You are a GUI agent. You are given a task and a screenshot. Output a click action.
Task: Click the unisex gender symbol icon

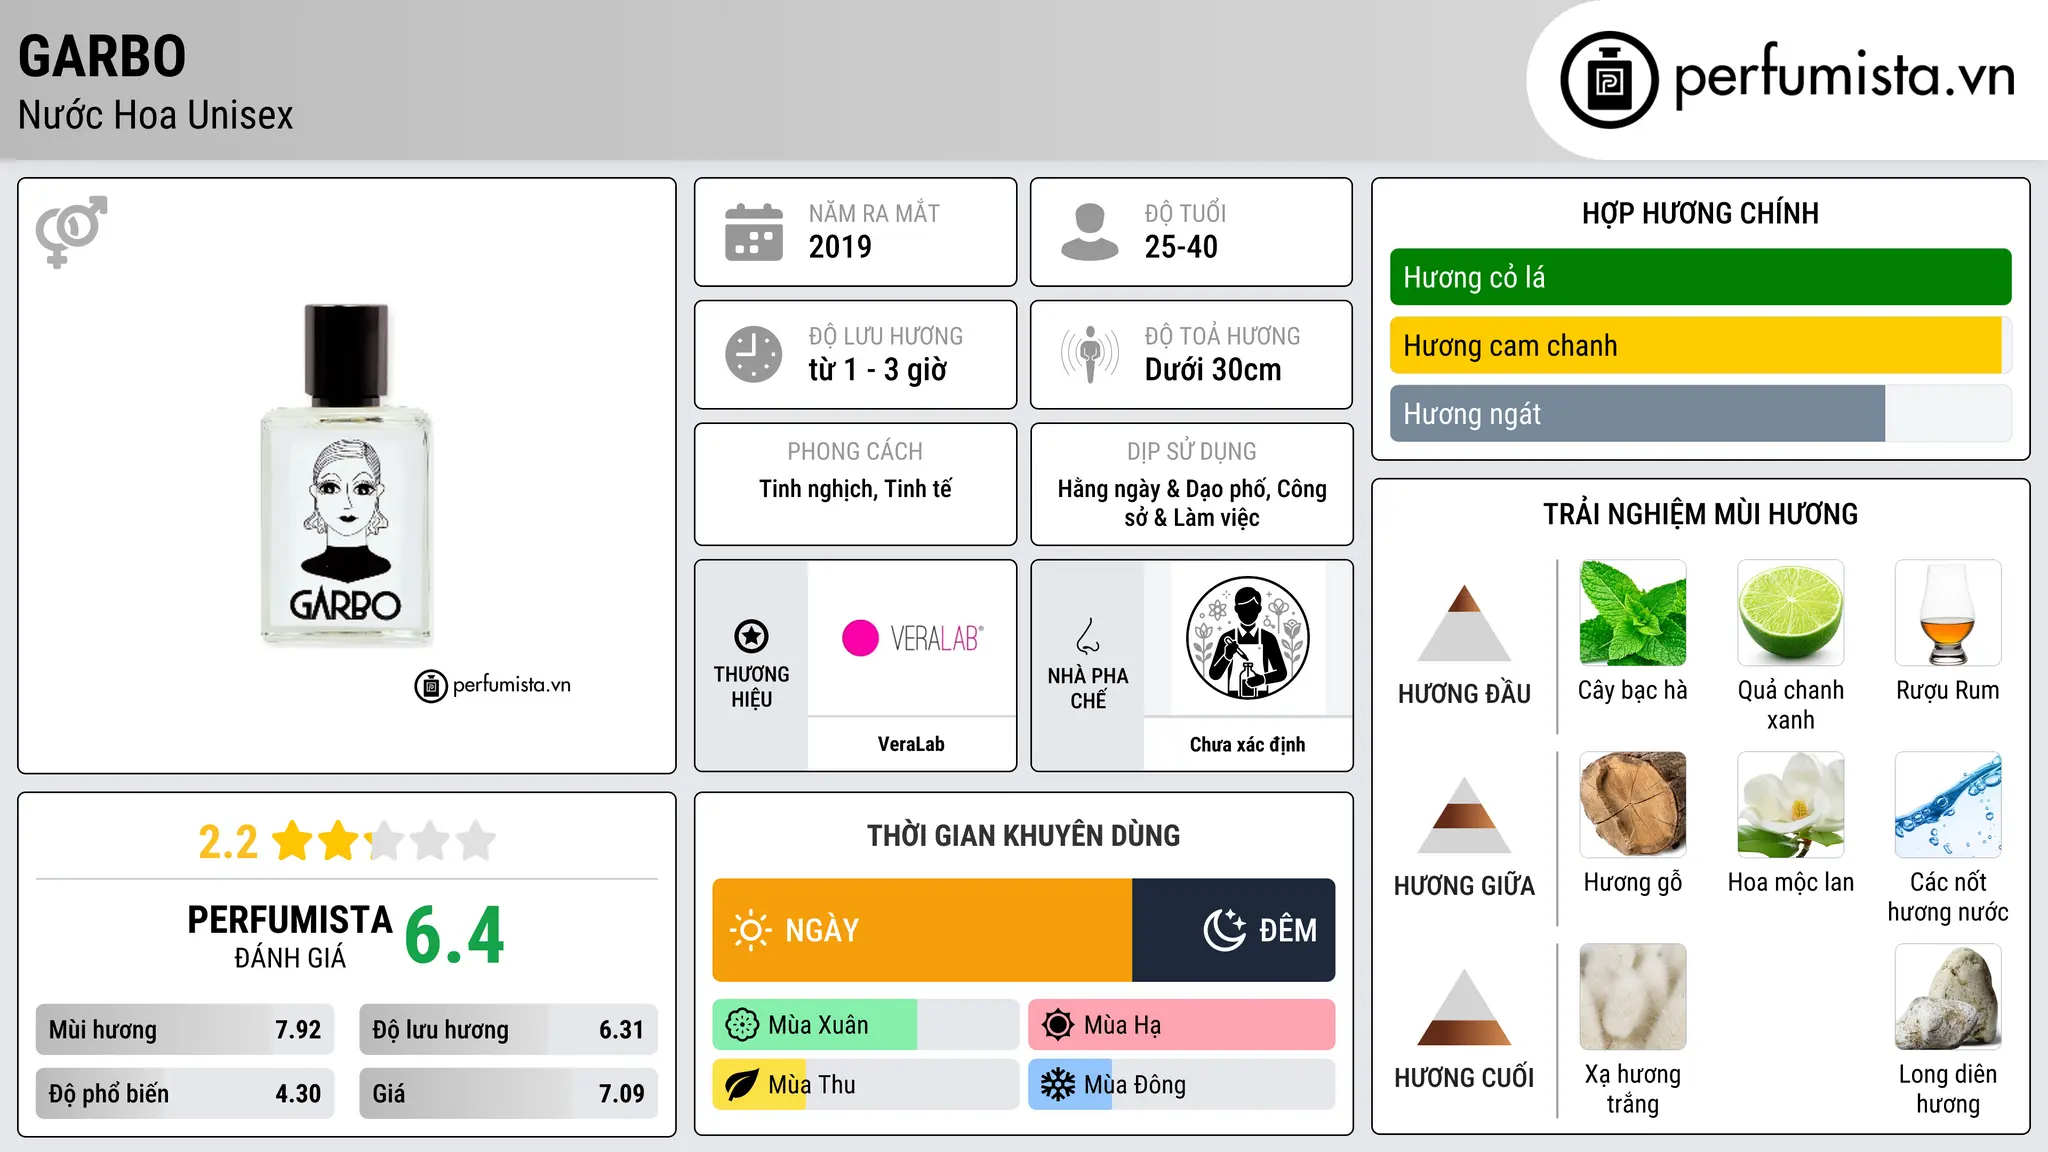tap(71, 231)
